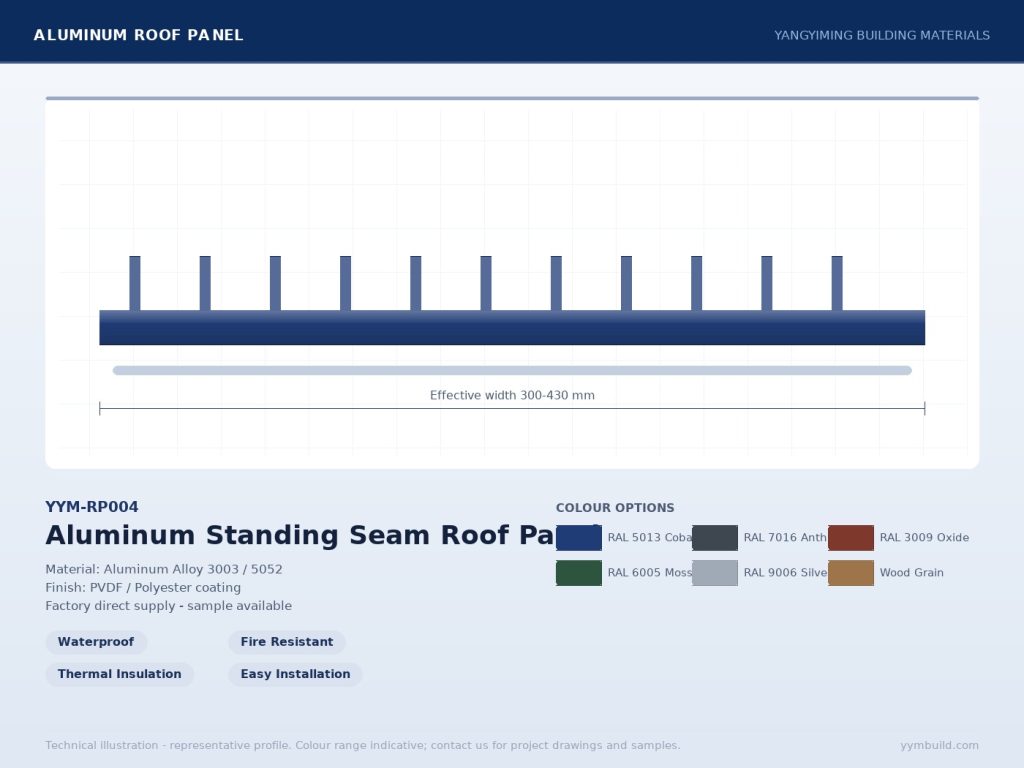Click the Finish: PVDF / Polyester coating line
Image resolution: width=1024 pixels, height=768 pixels.
(143, 588)
